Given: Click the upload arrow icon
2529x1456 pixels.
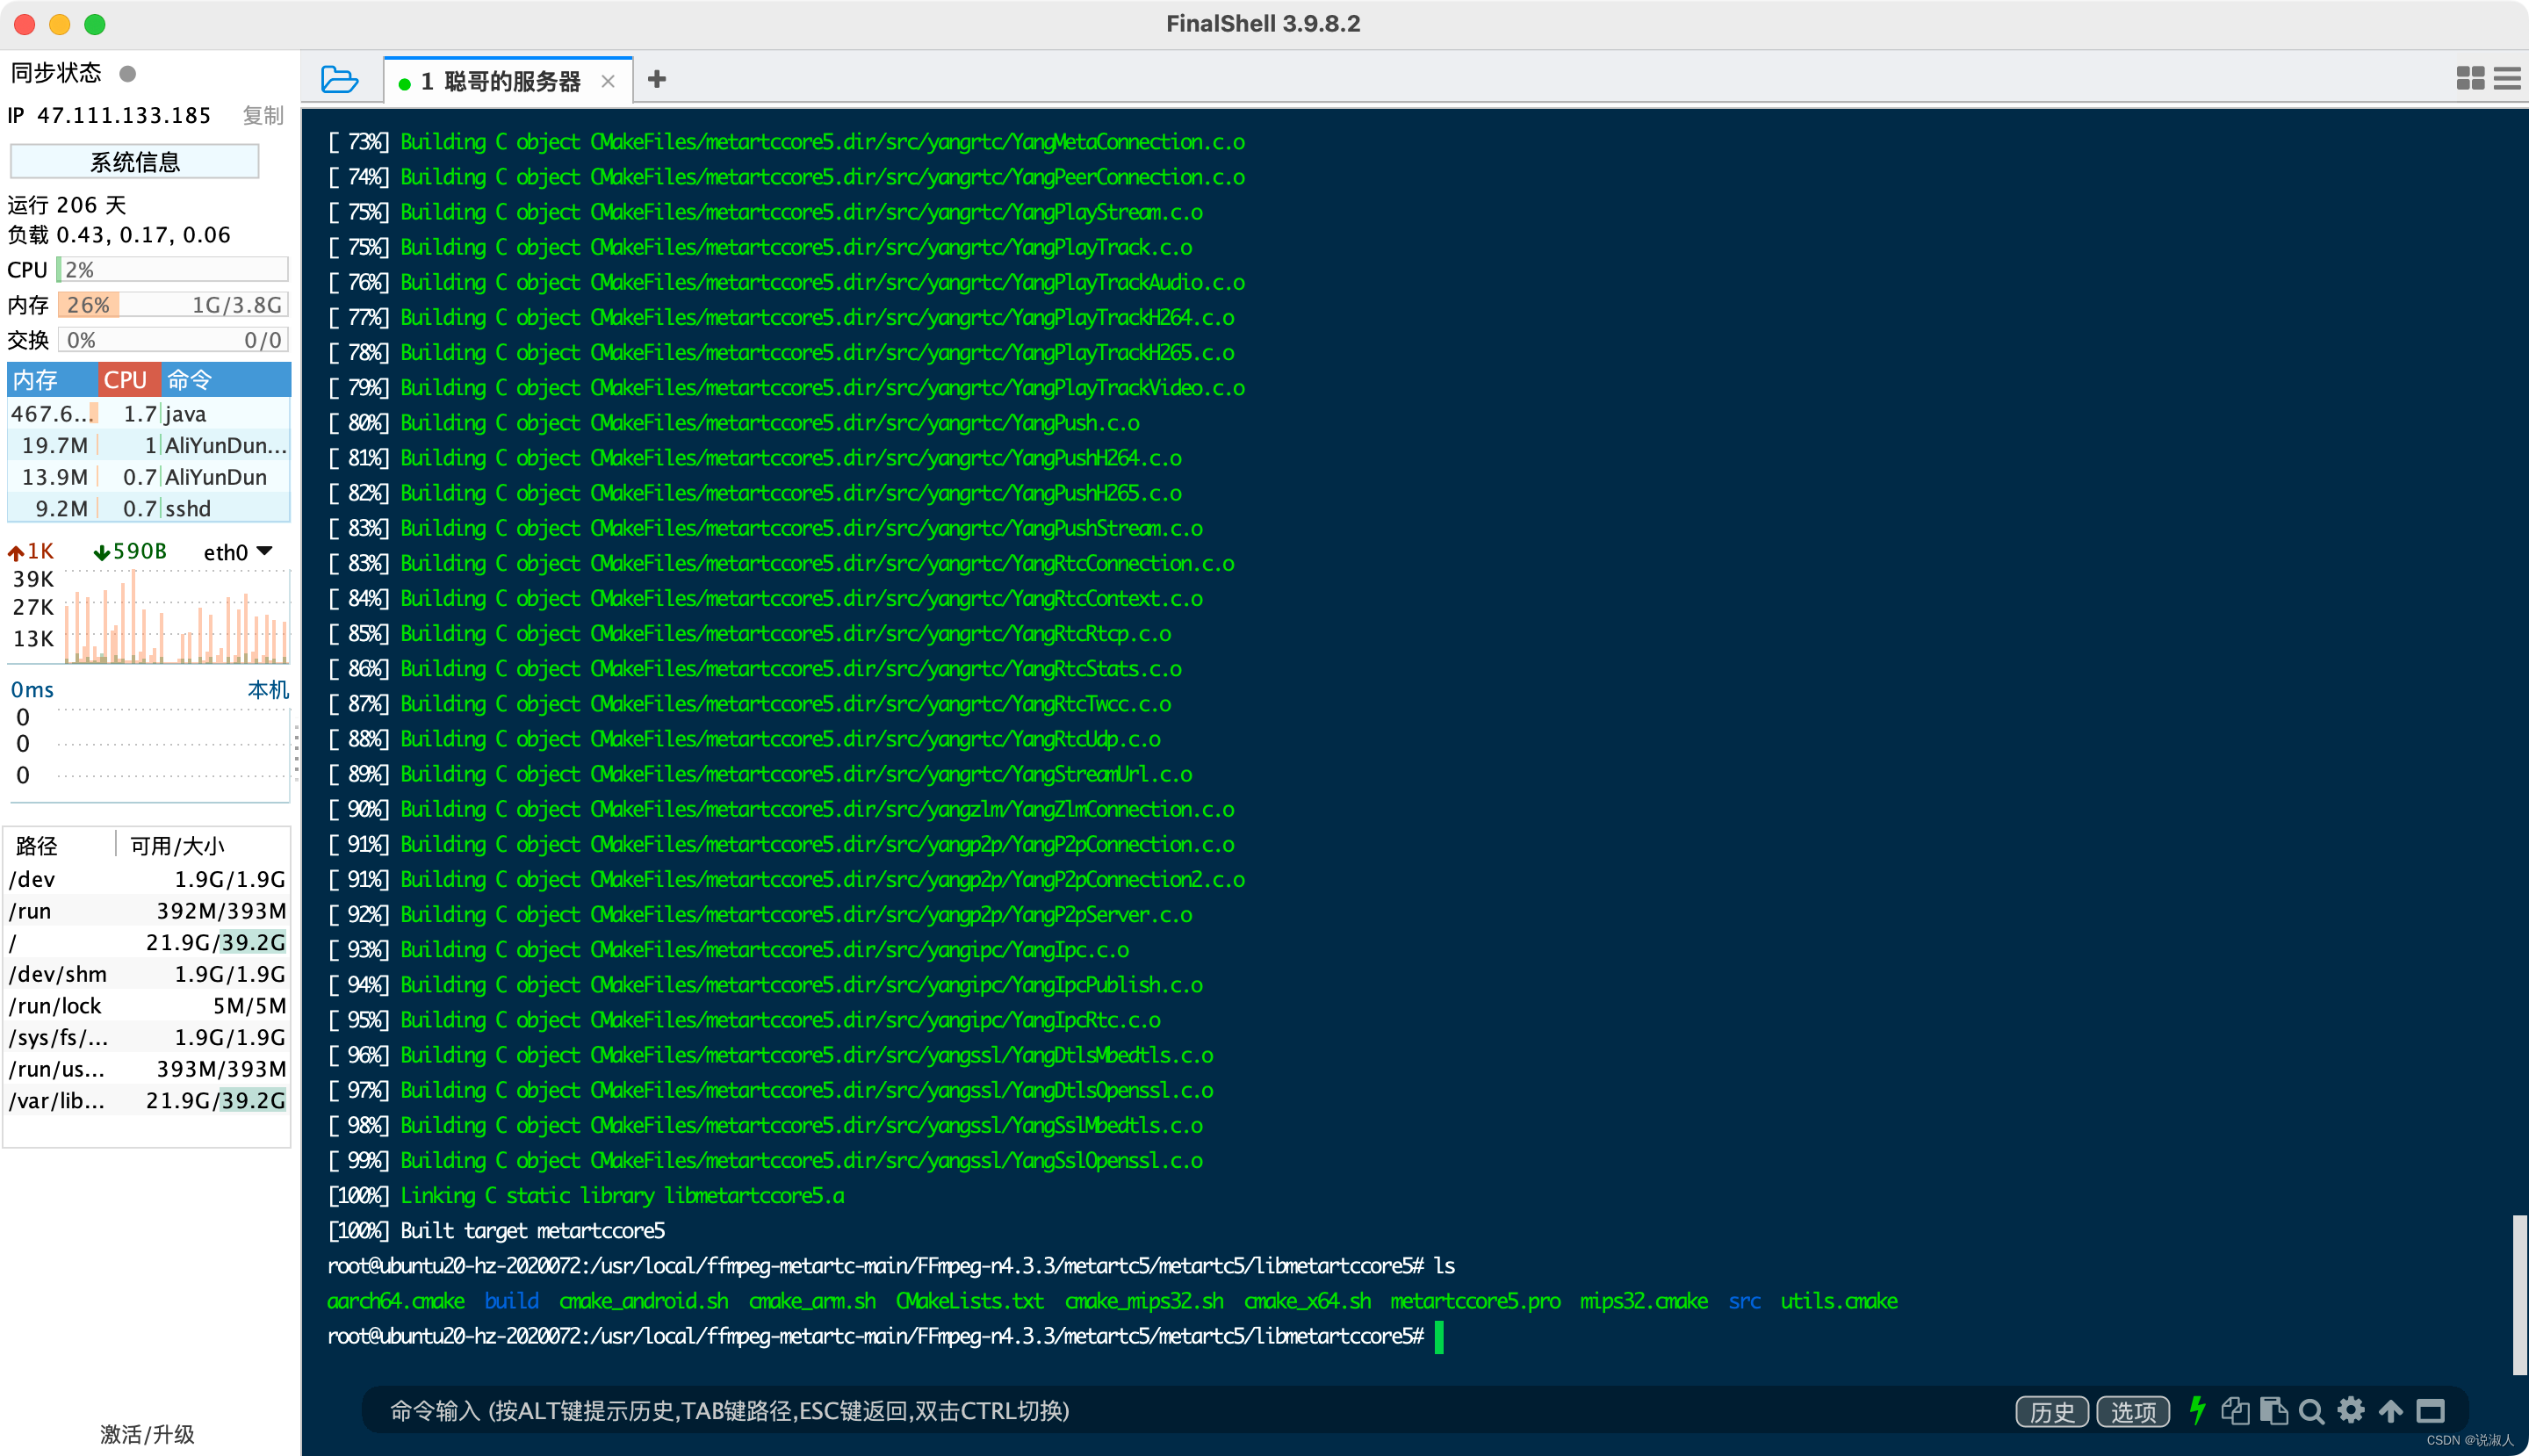Looking at the screenshot, I should click(x=2390, y=1411).
